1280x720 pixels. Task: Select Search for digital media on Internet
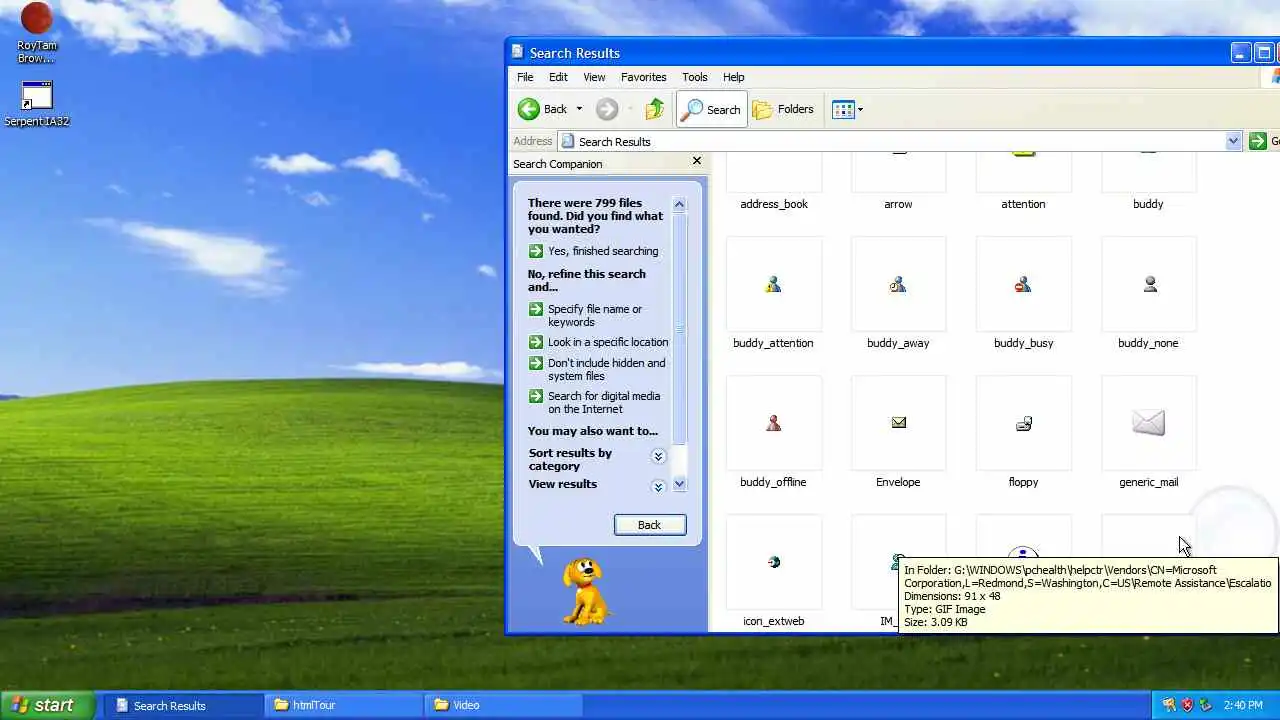click(595, 402)
